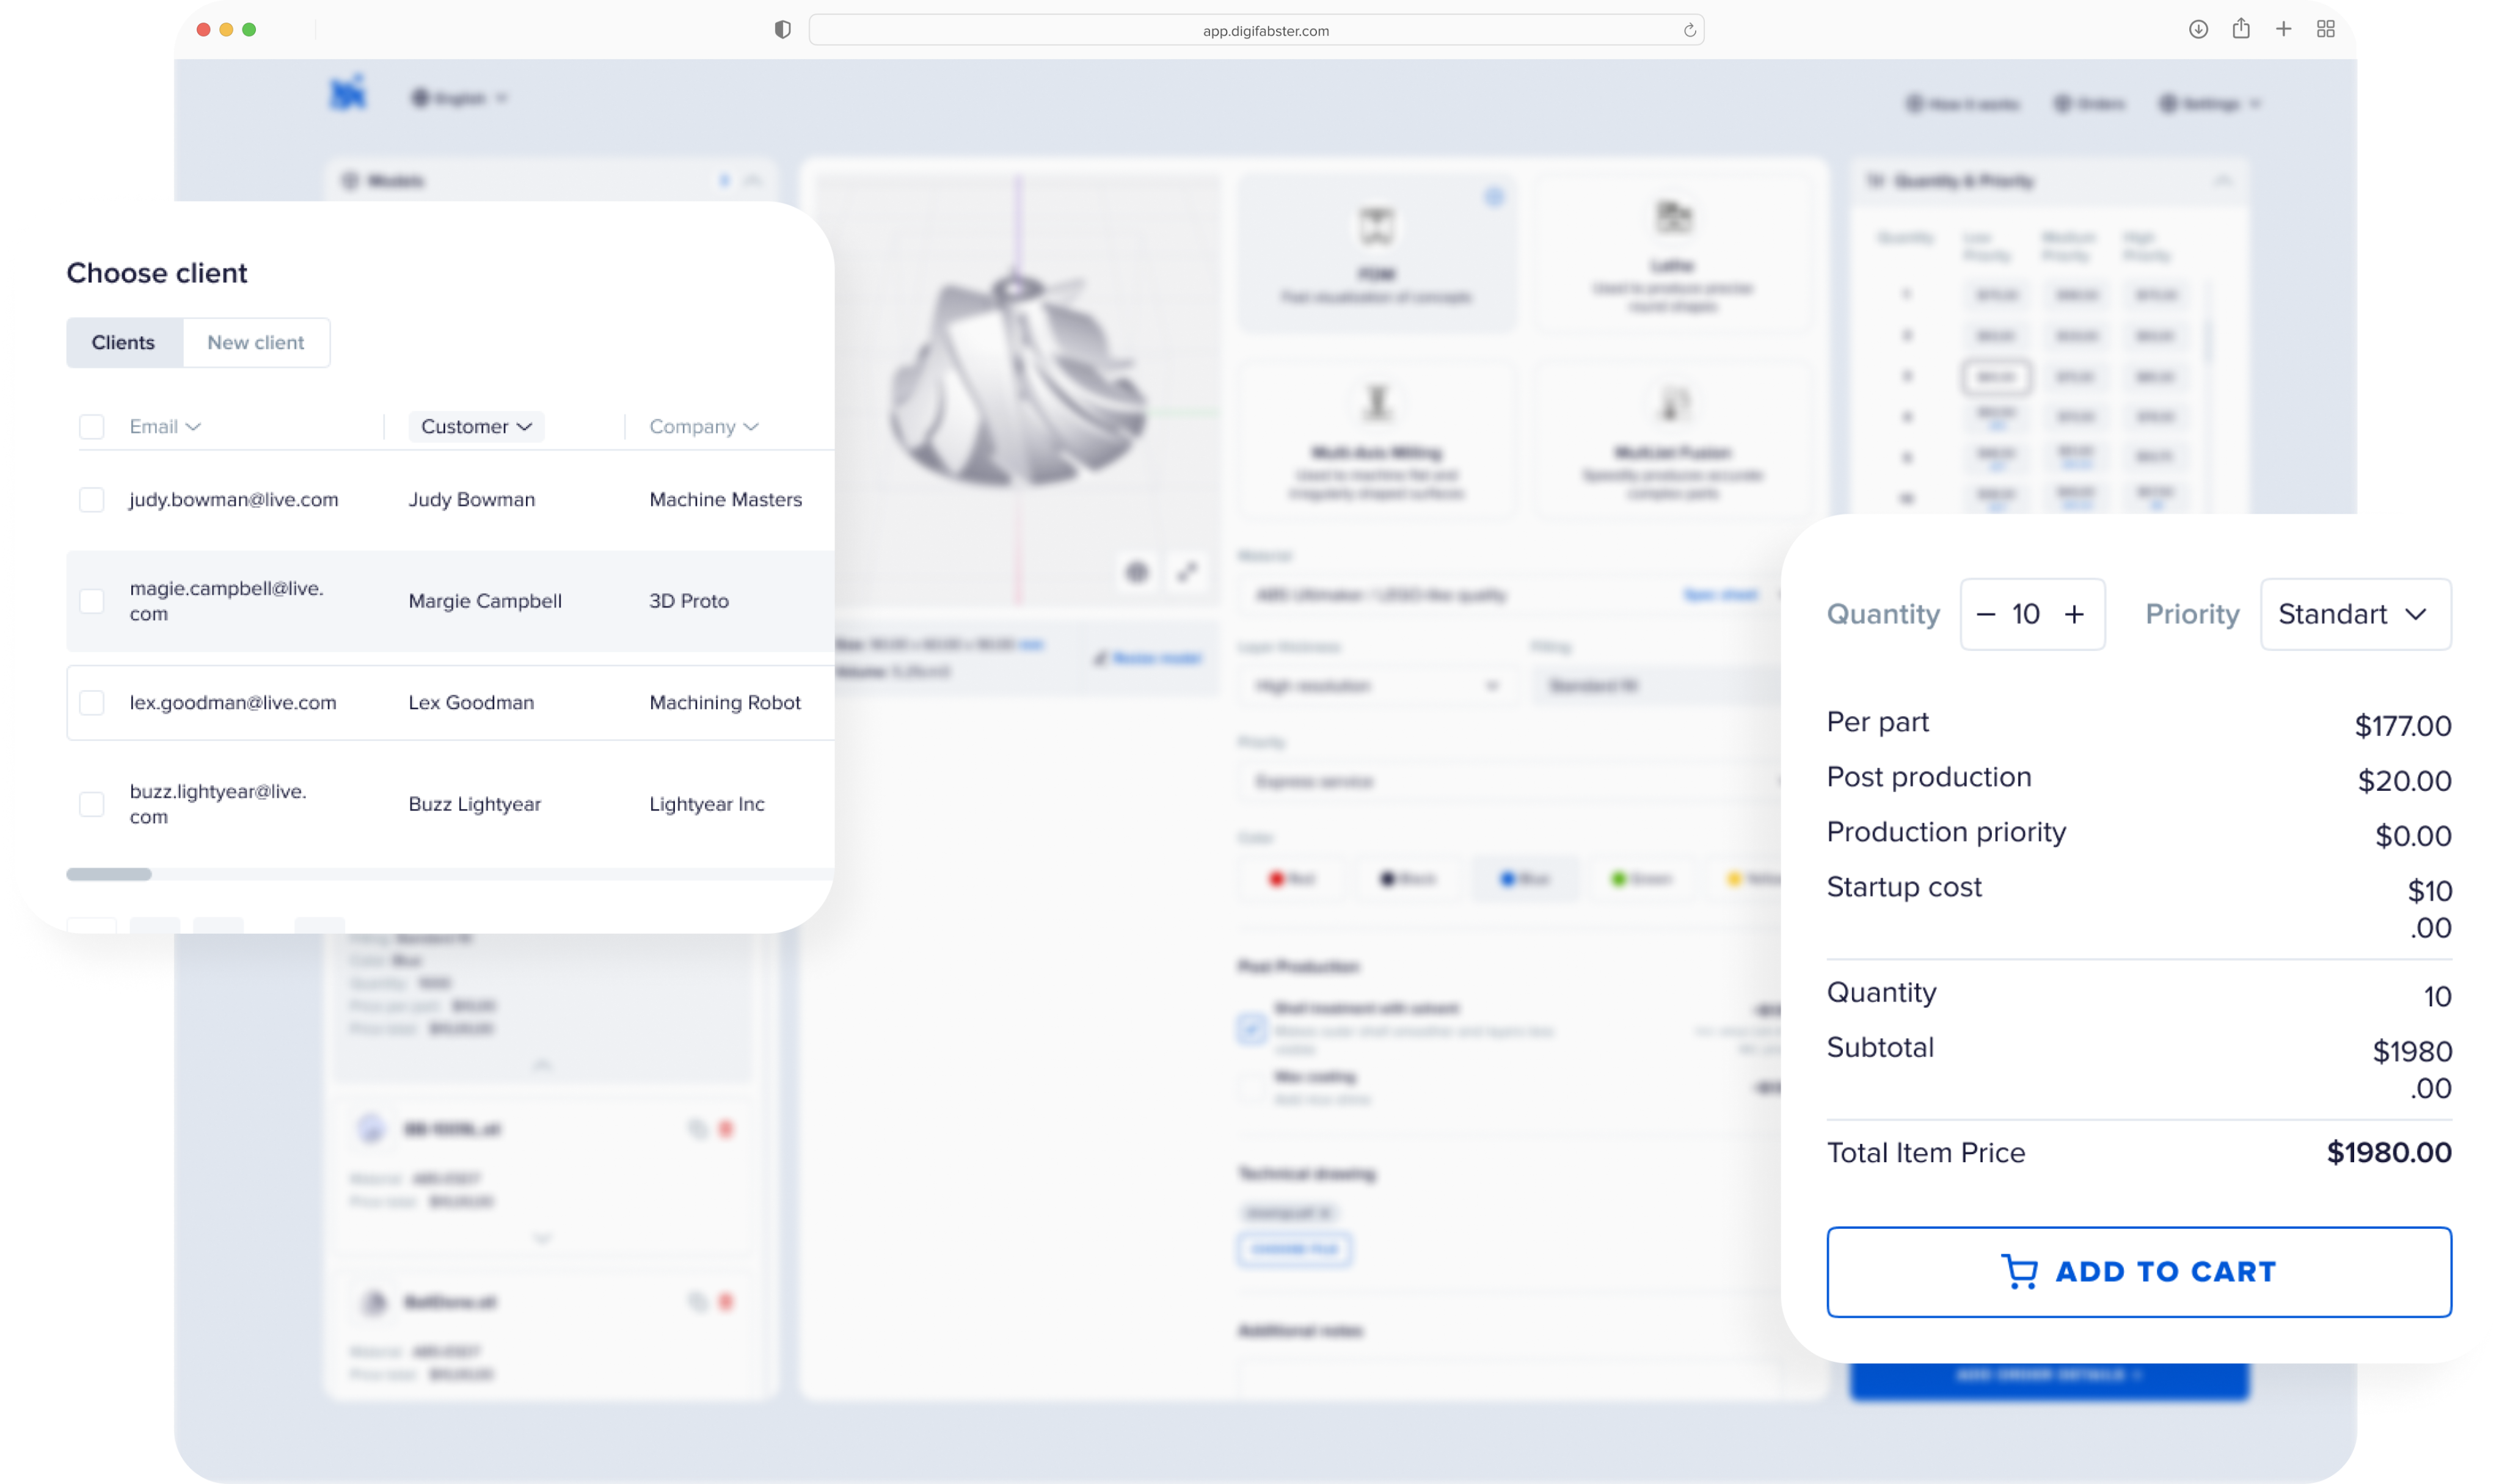Image resolution: width=2502 pixels, height=1484 pixels.
Task: Reload the page with the refresh icon
Action: 1689,30
